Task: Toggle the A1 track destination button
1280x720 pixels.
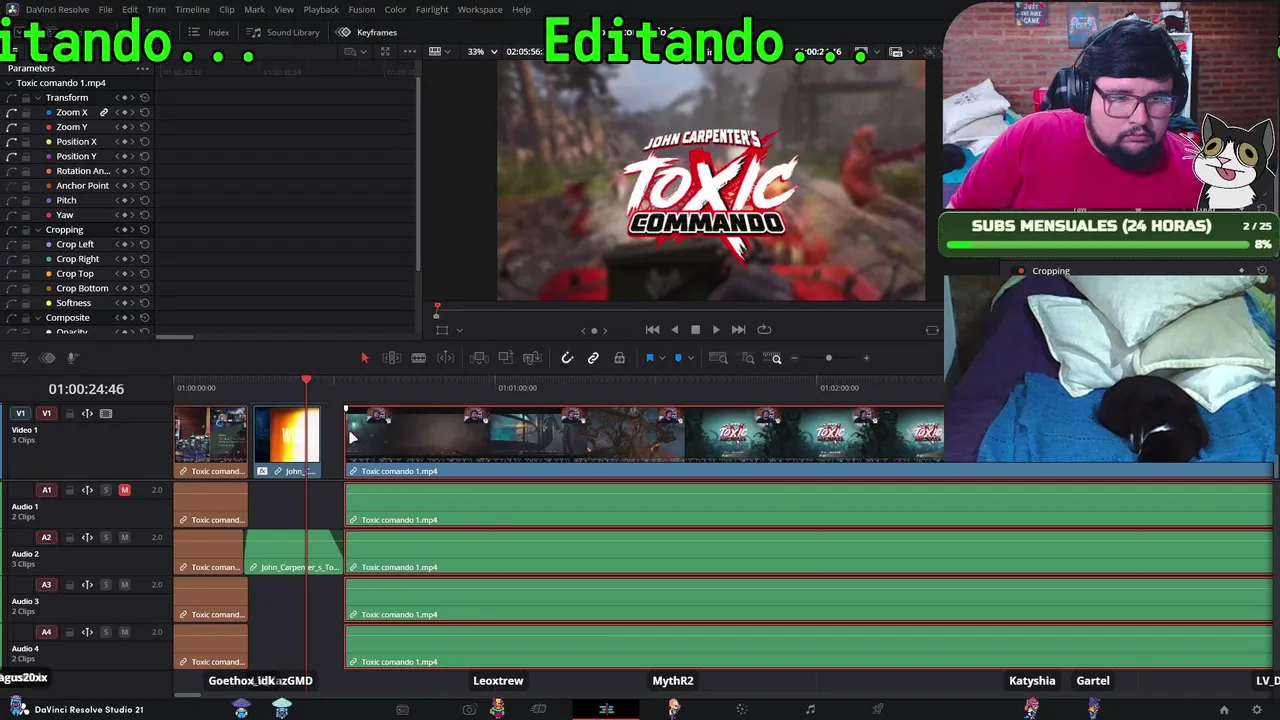Action: click(46, 490)
